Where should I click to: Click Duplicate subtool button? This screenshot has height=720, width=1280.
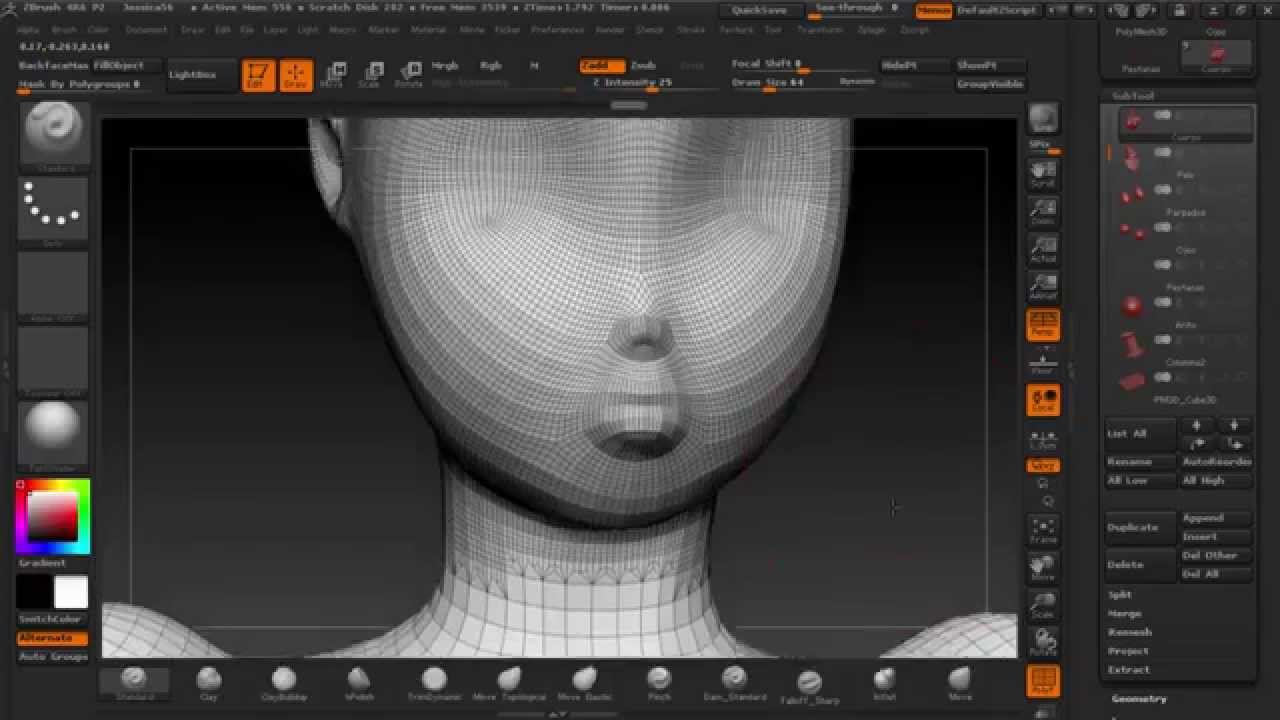pyautogui.click(x=1139, y=527)
